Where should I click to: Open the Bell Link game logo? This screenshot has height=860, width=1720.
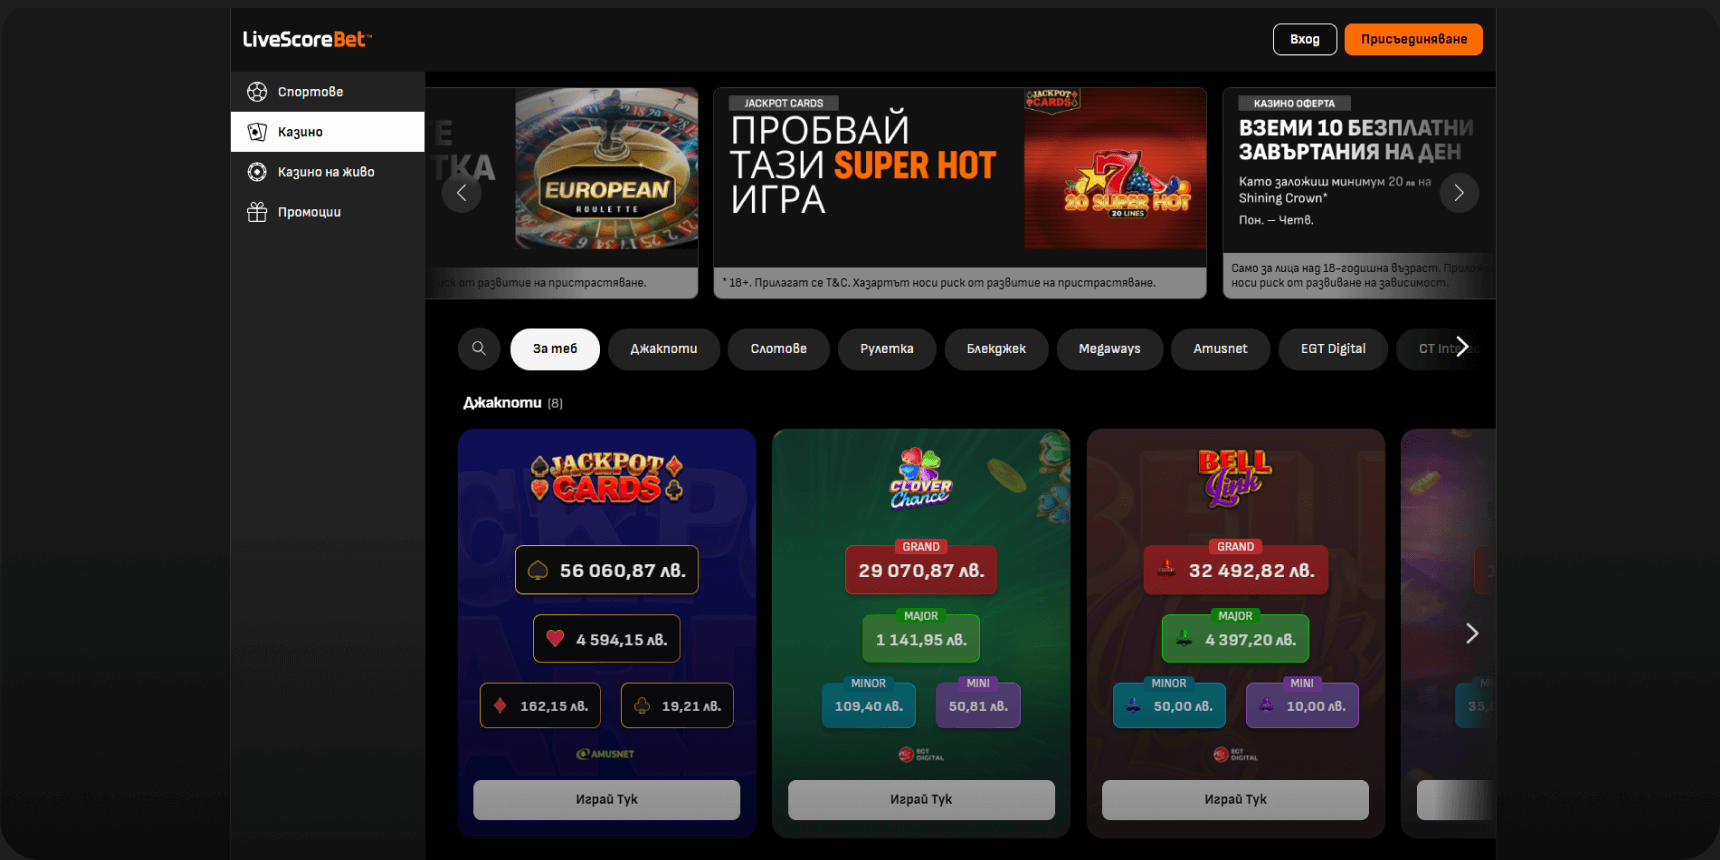pos(1235,477)
